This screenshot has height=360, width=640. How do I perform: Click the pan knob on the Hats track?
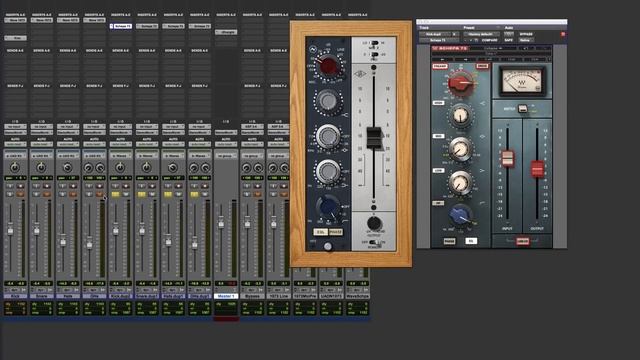(67, 167)
